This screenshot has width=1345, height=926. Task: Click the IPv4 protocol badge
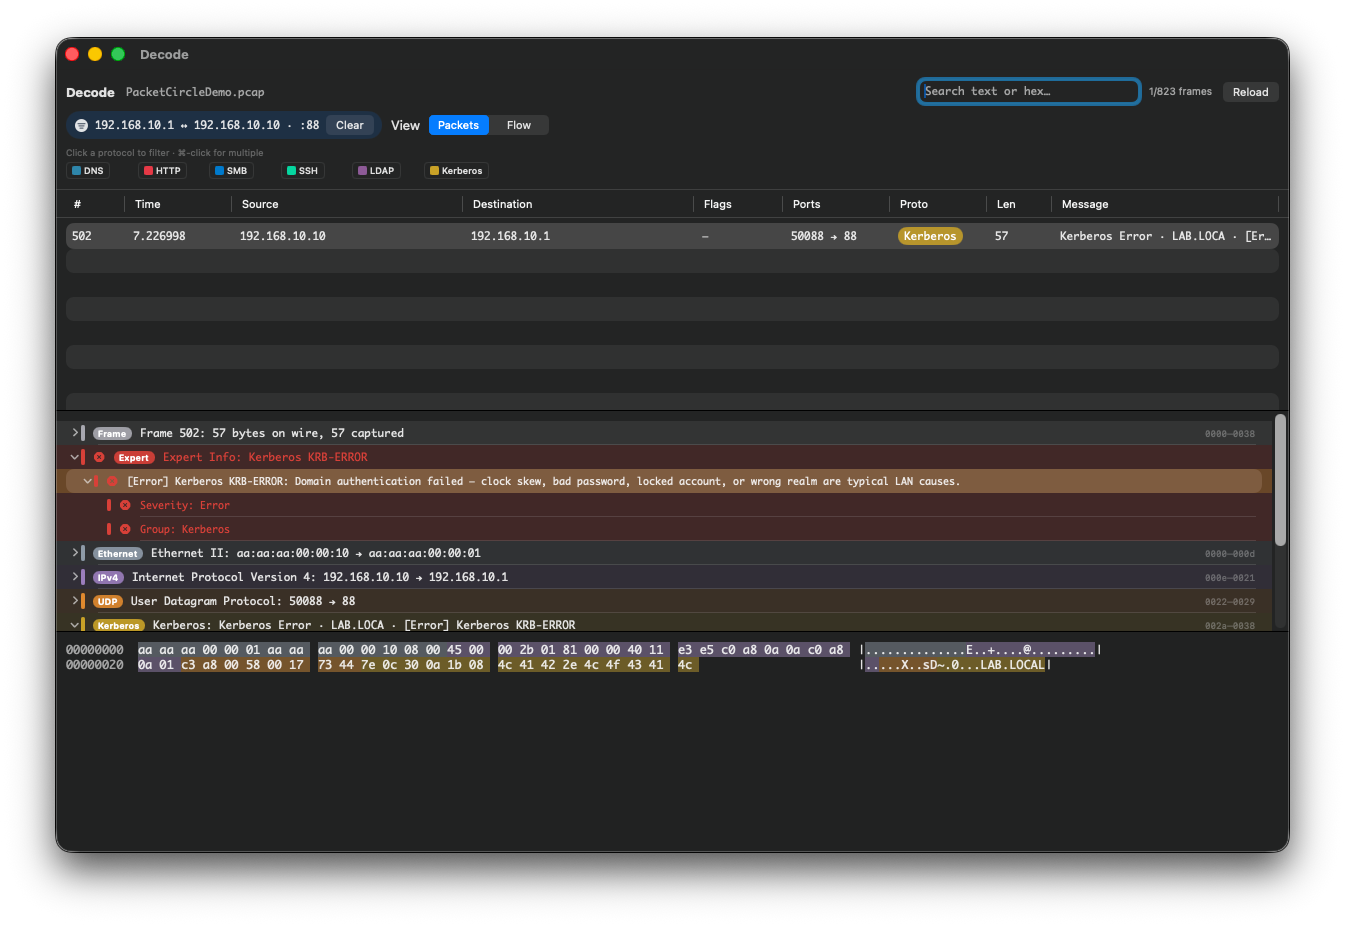(x=108, y=577)
